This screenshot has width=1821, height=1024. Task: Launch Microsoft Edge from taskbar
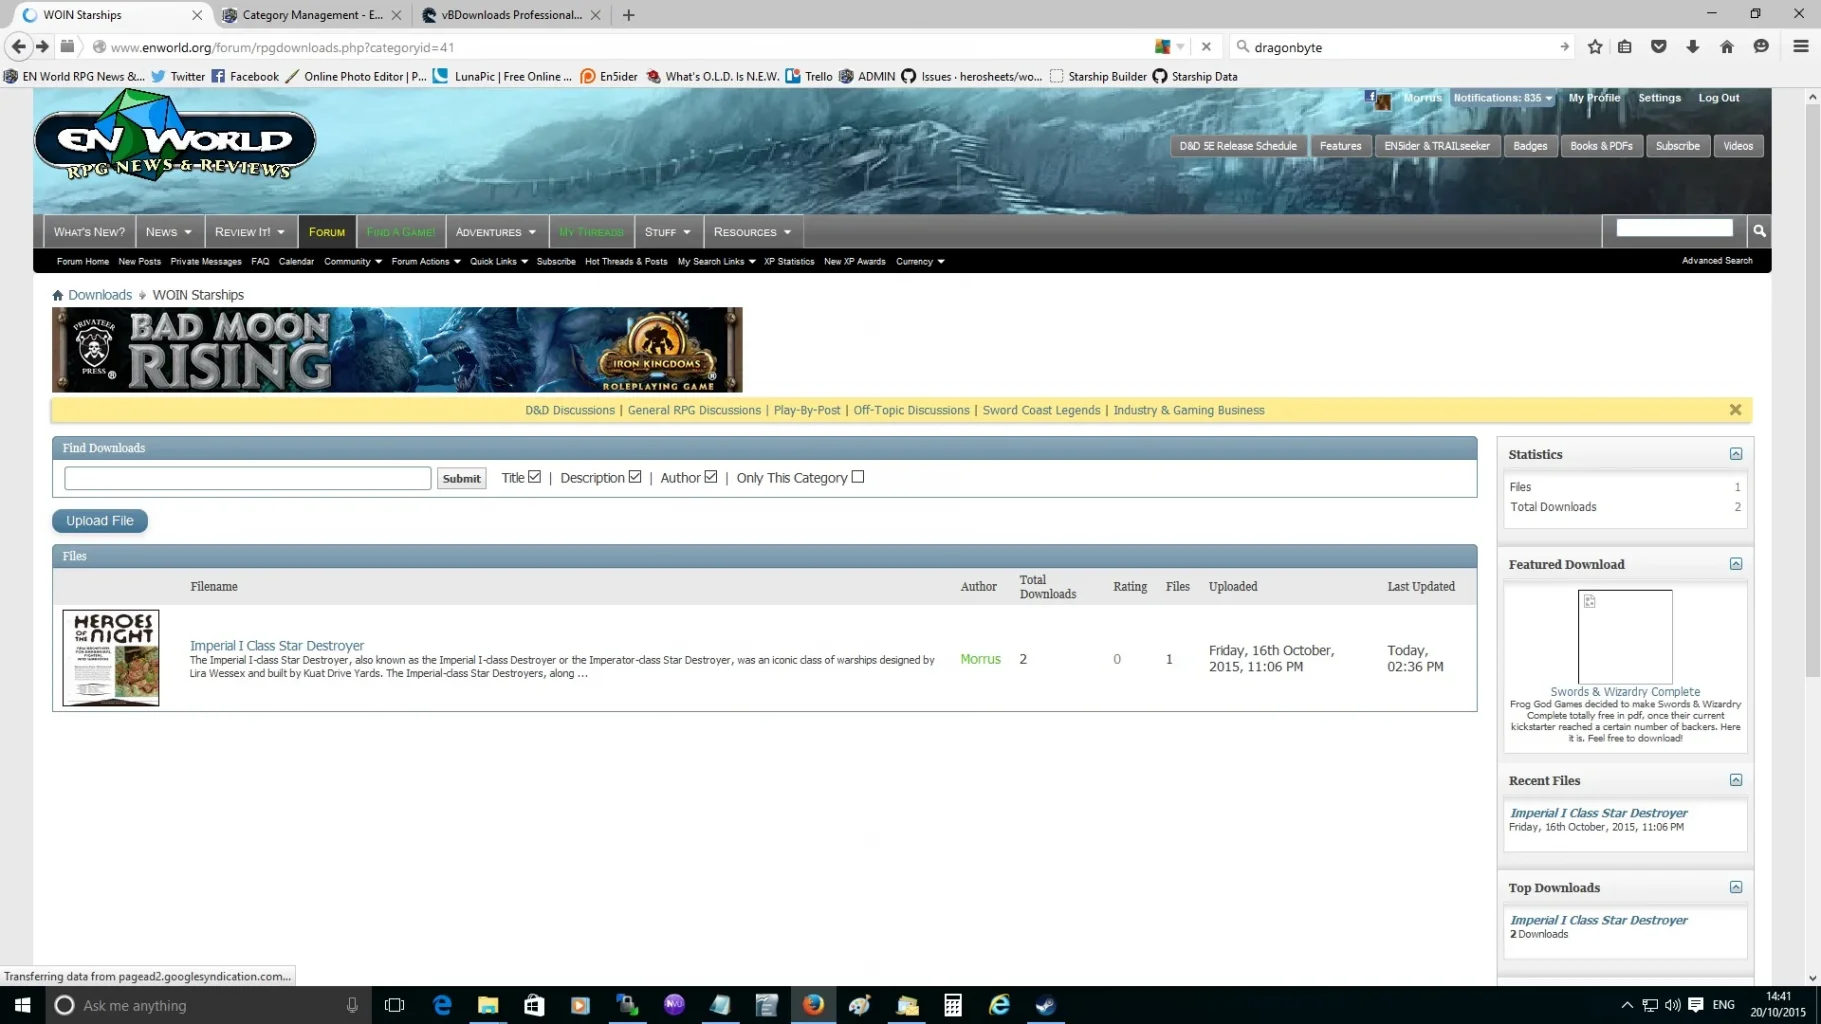click(442, 1005)
